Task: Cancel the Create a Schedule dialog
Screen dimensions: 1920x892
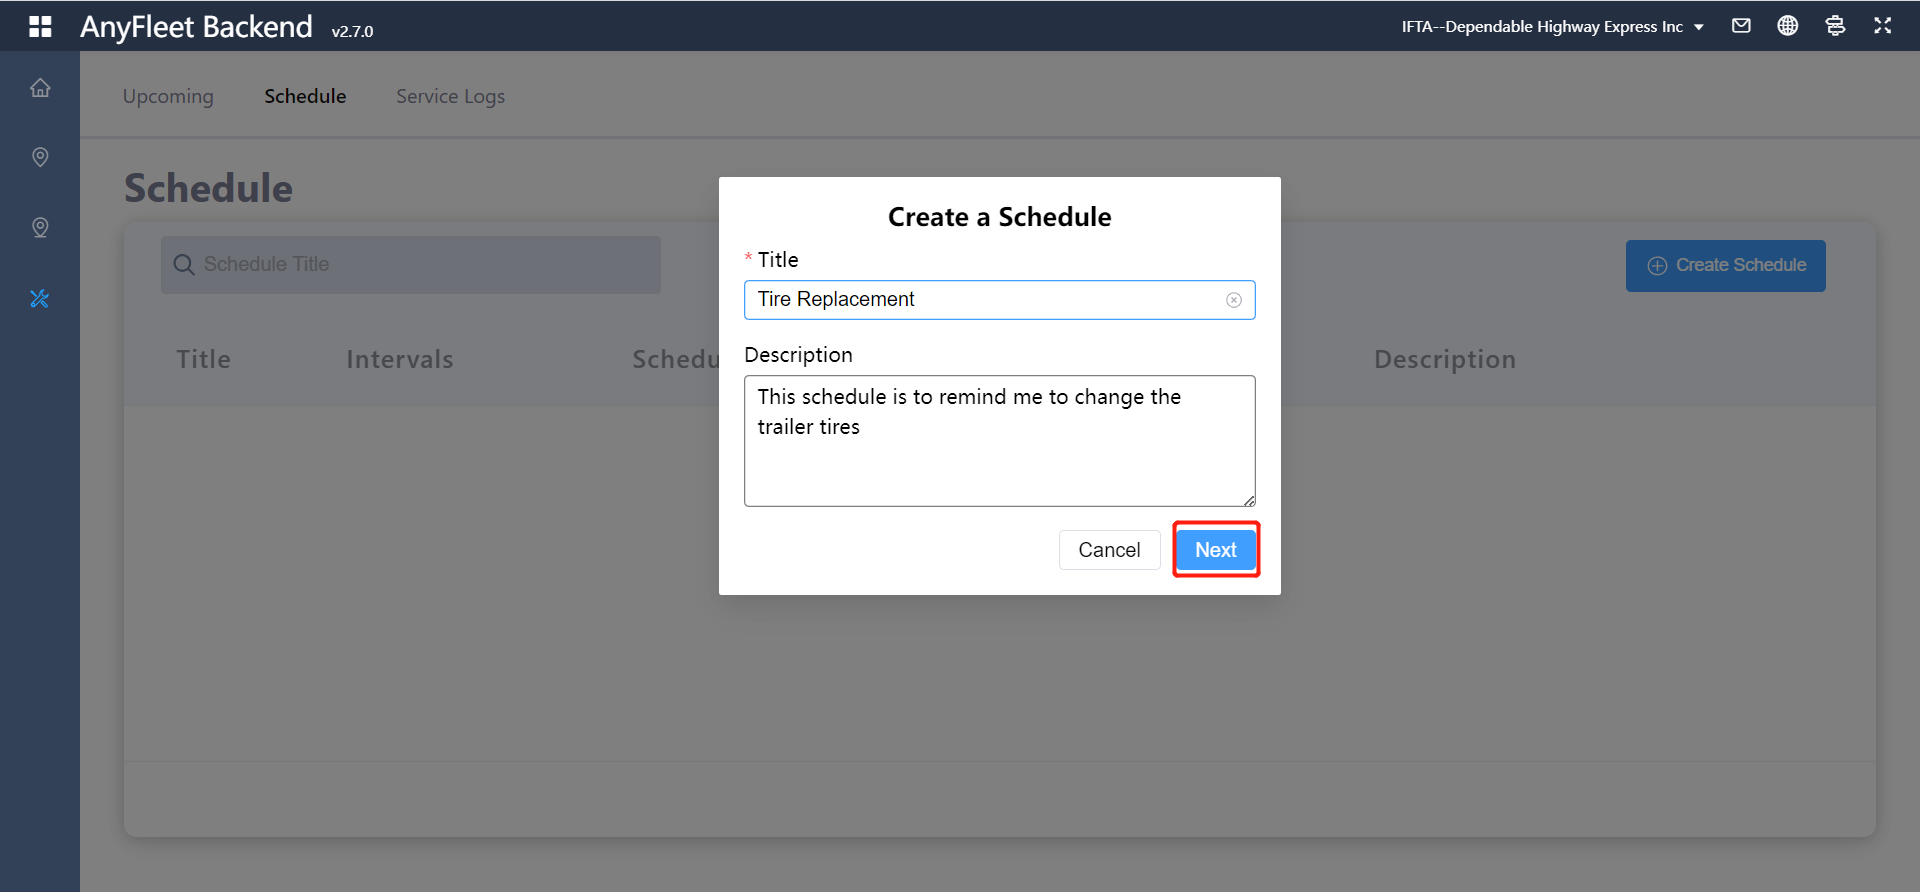Action: (1109, 550)
